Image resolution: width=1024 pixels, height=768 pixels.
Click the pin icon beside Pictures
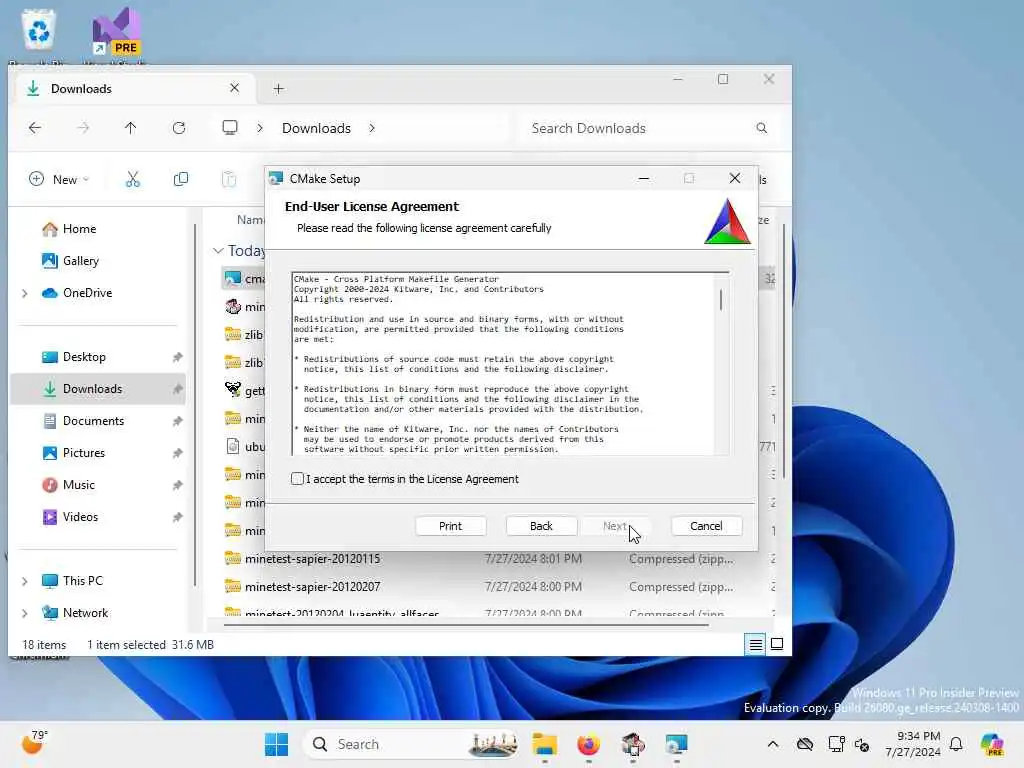(x=178, y=453)
